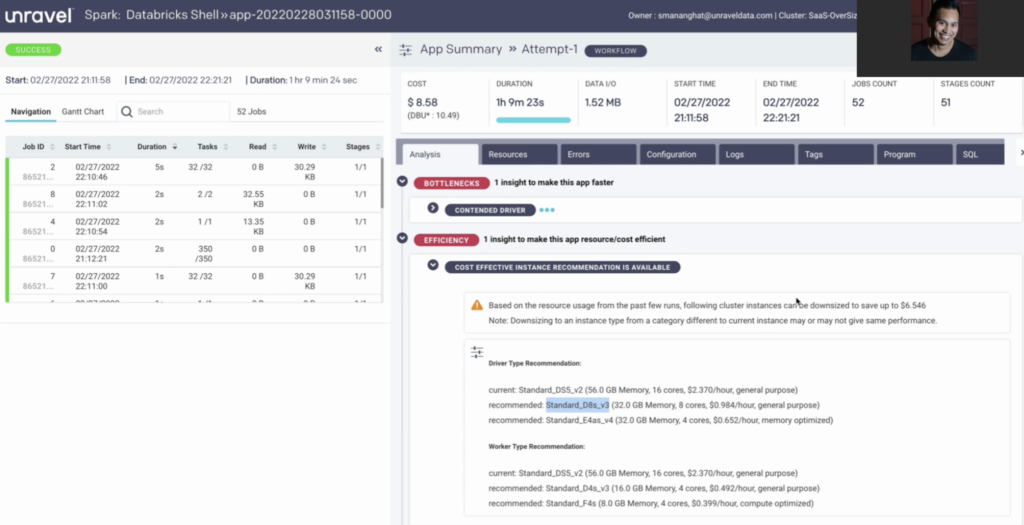1024x525 pixels.
Task: Open the Resources tab
Action: point(519,154)
